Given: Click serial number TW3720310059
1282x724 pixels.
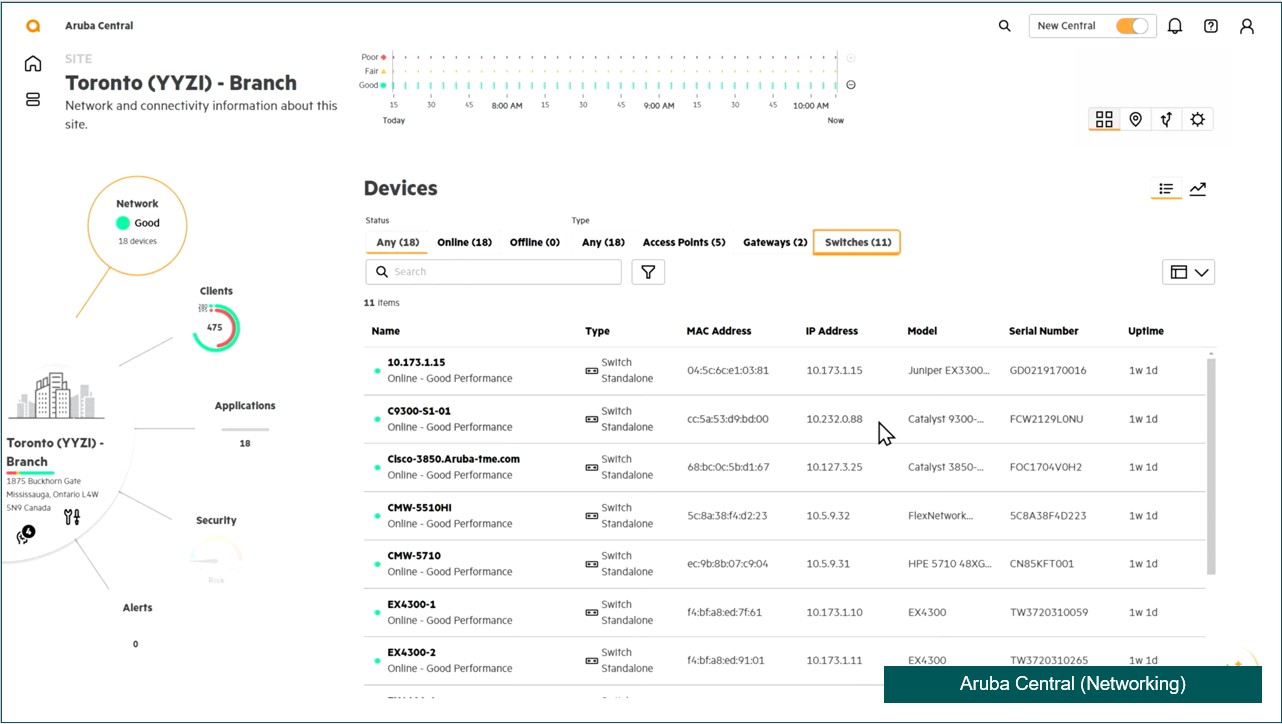Looking at the screenshot, I should point(1049,612).
